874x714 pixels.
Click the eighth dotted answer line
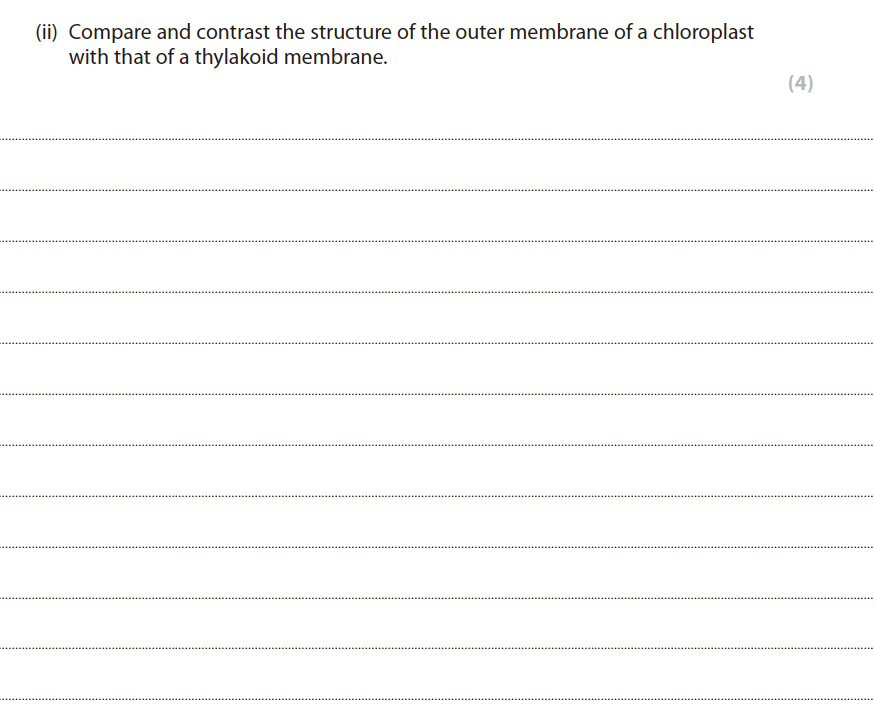(x=437, y=495)
